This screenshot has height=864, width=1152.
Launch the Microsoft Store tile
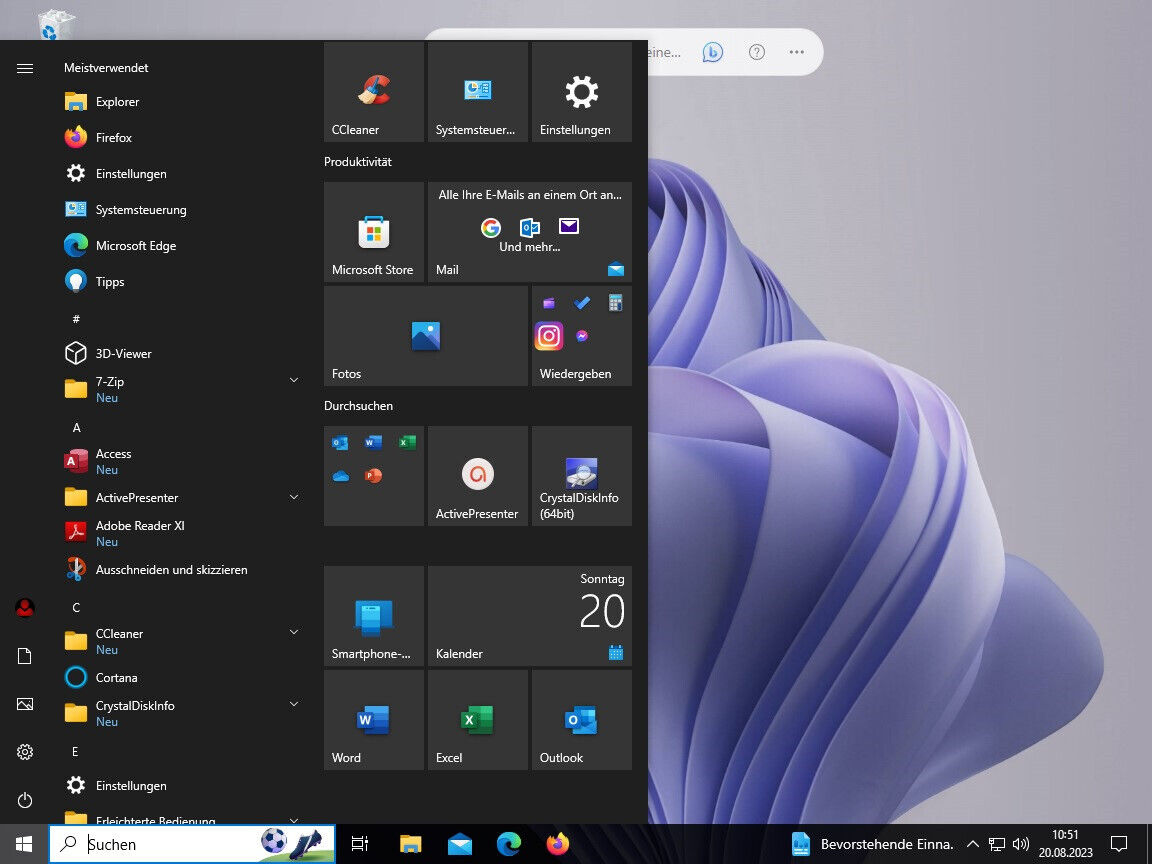374,232
